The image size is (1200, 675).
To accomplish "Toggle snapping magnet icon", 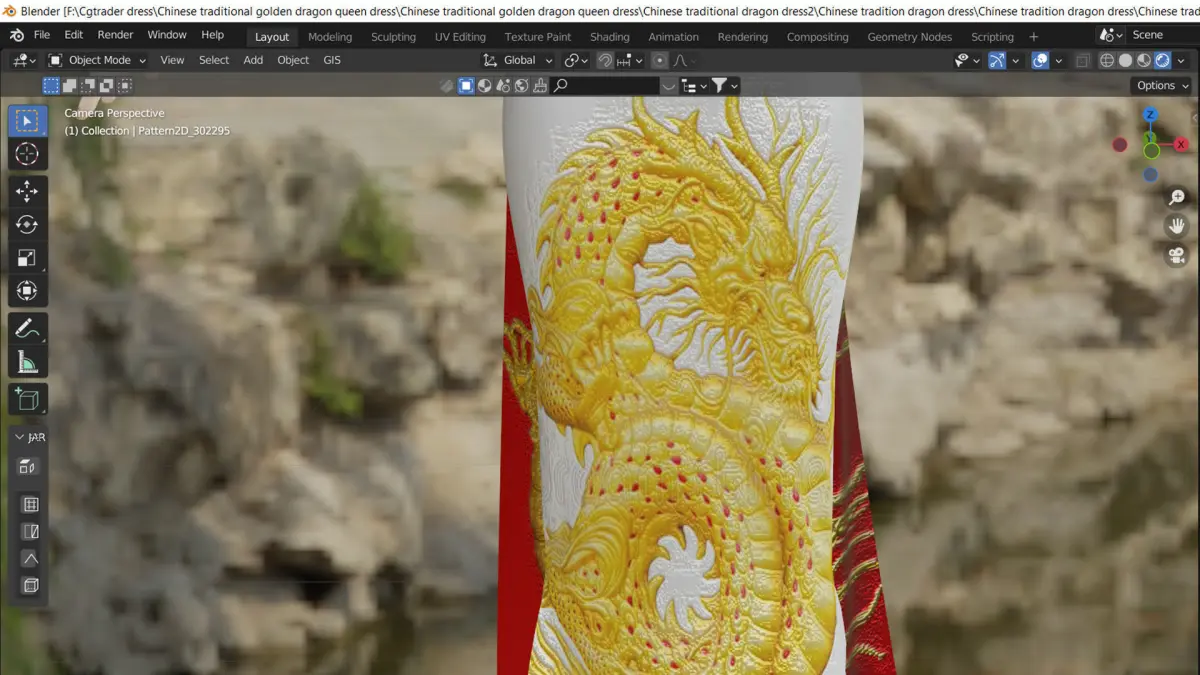I will 605,60.
